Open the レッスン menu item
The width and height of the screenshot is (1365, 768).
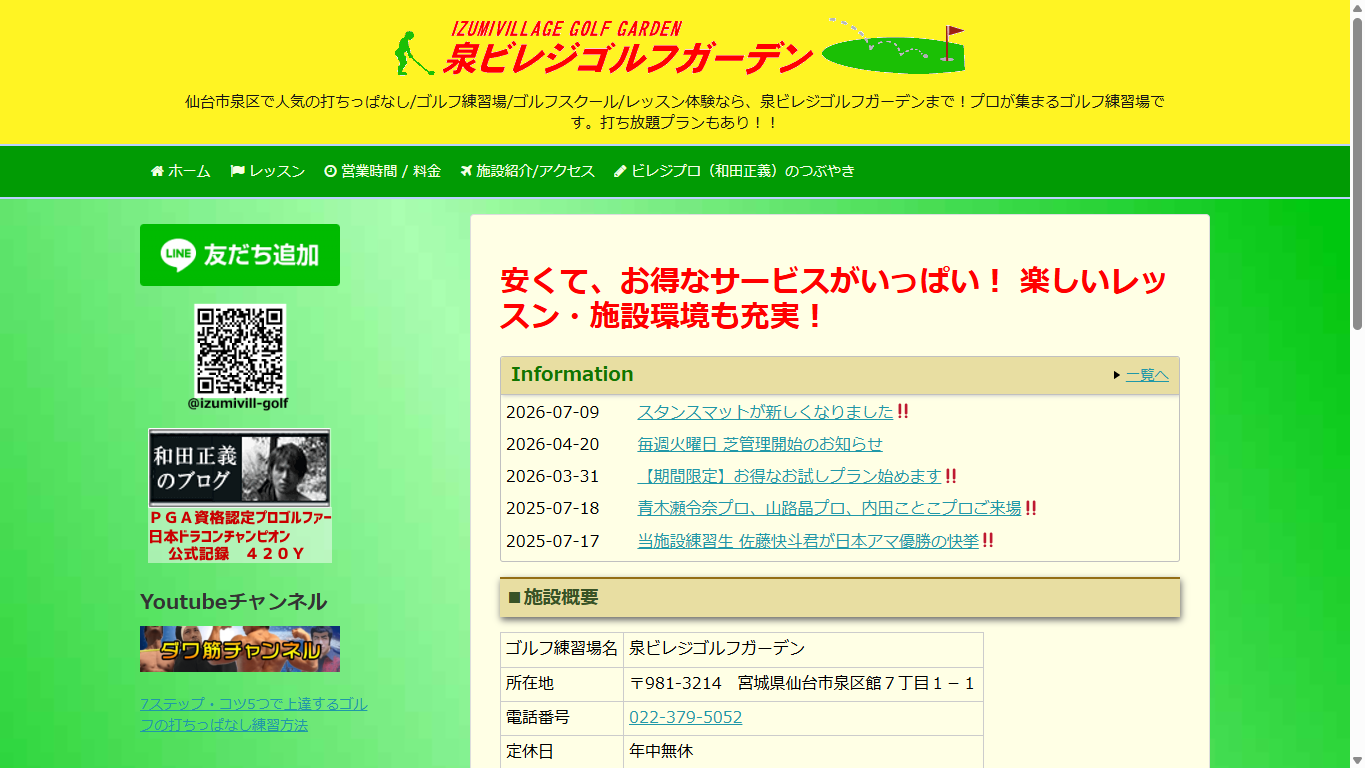pos(268,171)
